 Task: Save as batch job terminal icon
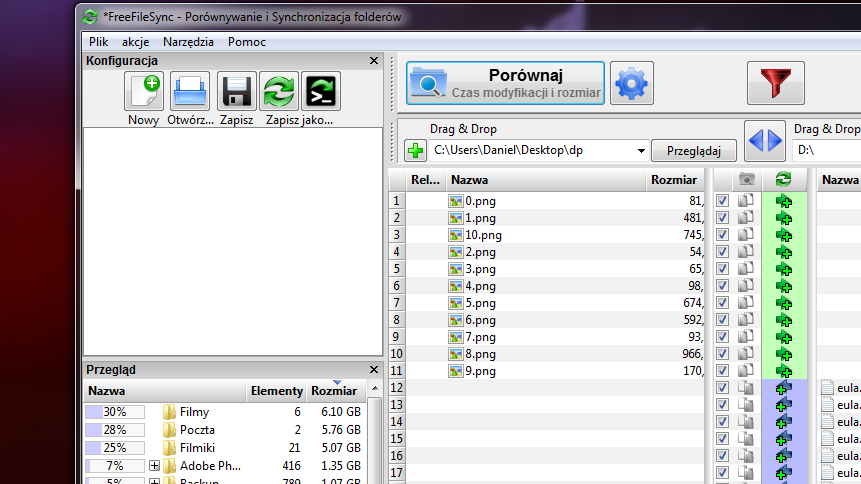321,91
